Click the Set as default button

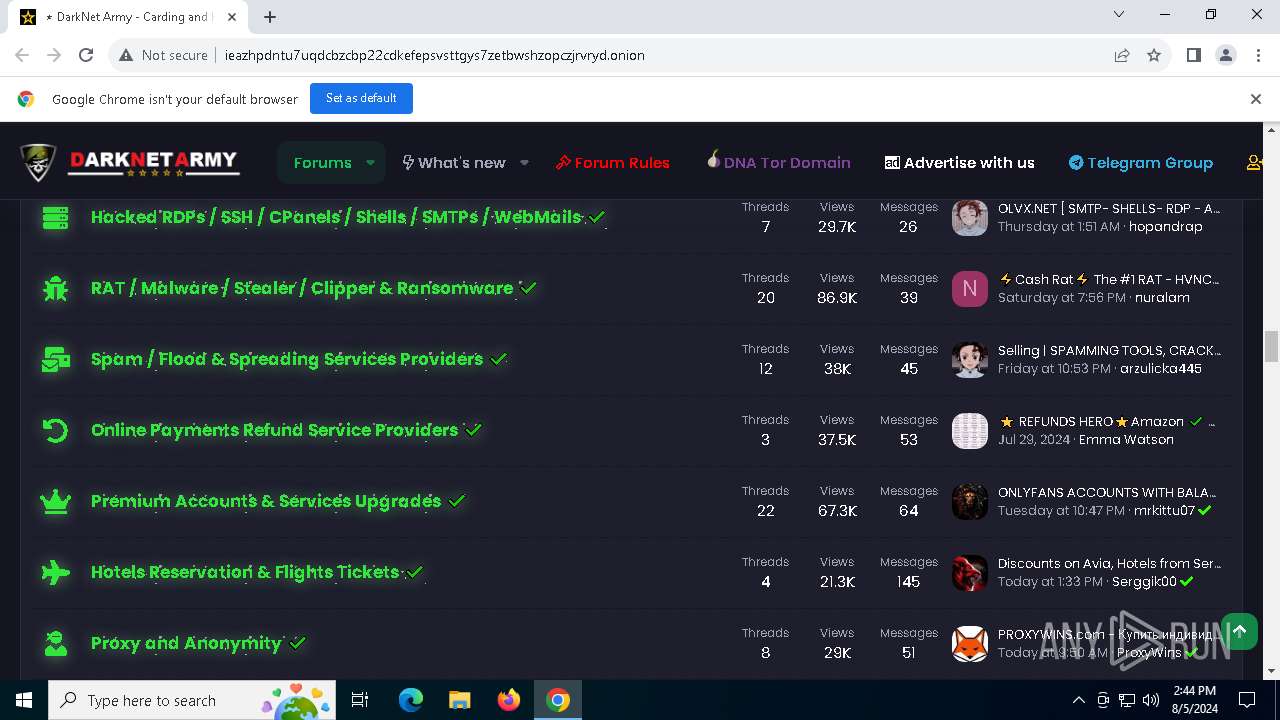coord(361,98)
